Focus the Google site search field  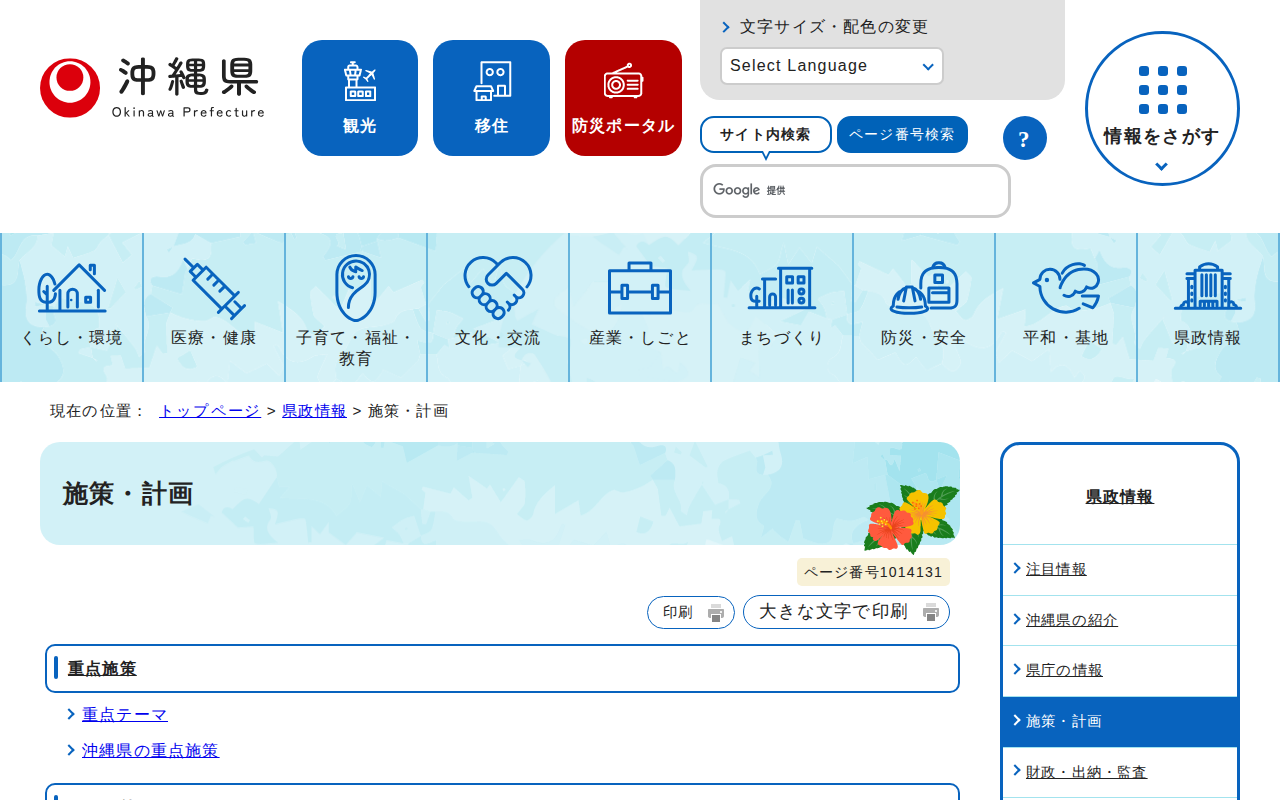click(x=855, y=191)
